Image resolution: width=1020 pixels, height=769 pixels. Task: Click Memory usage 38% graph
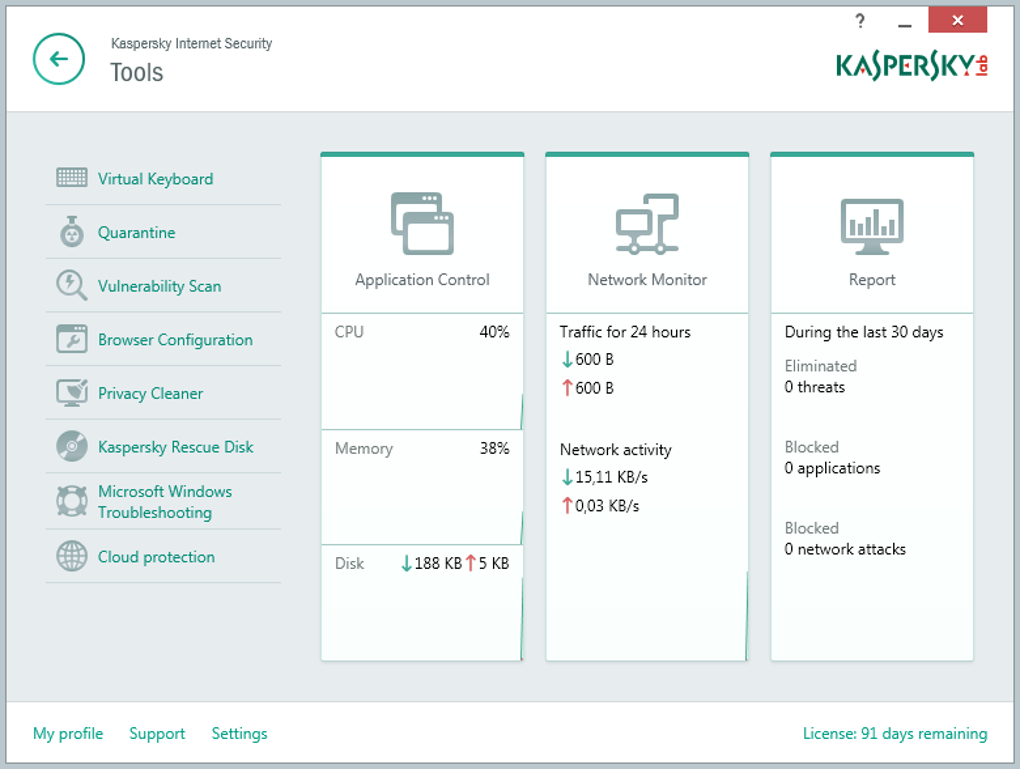(422, 487)
